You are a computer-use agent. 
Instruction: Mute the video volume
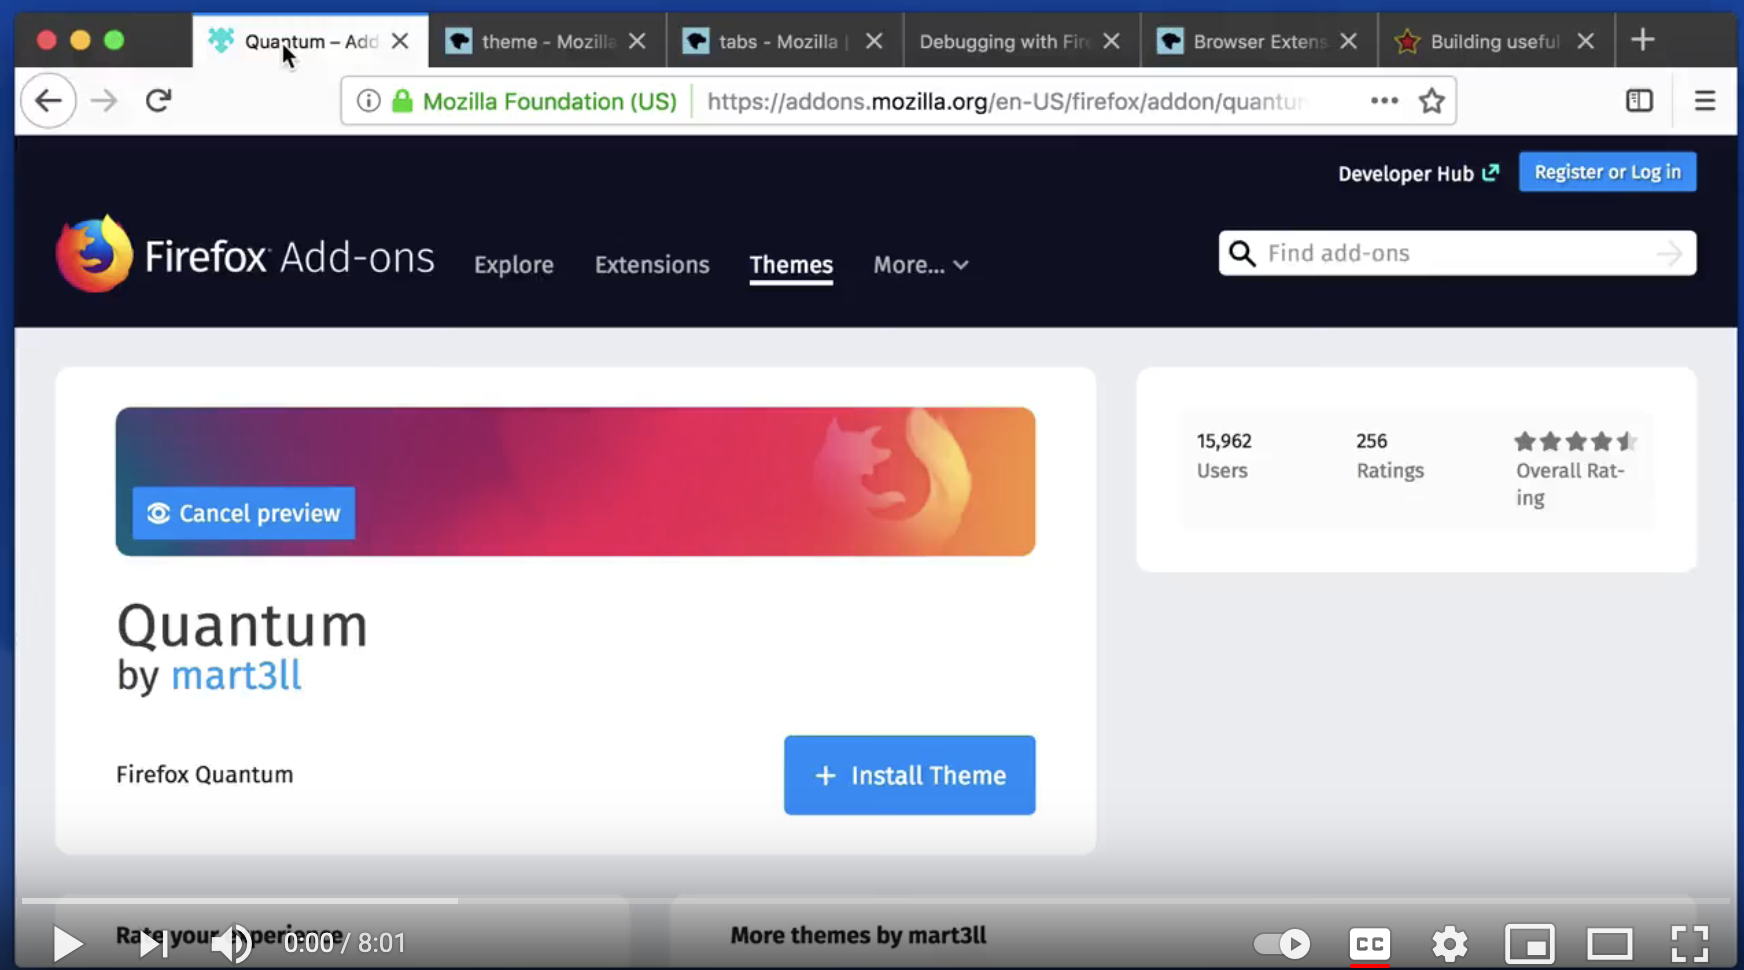(233, 943)
